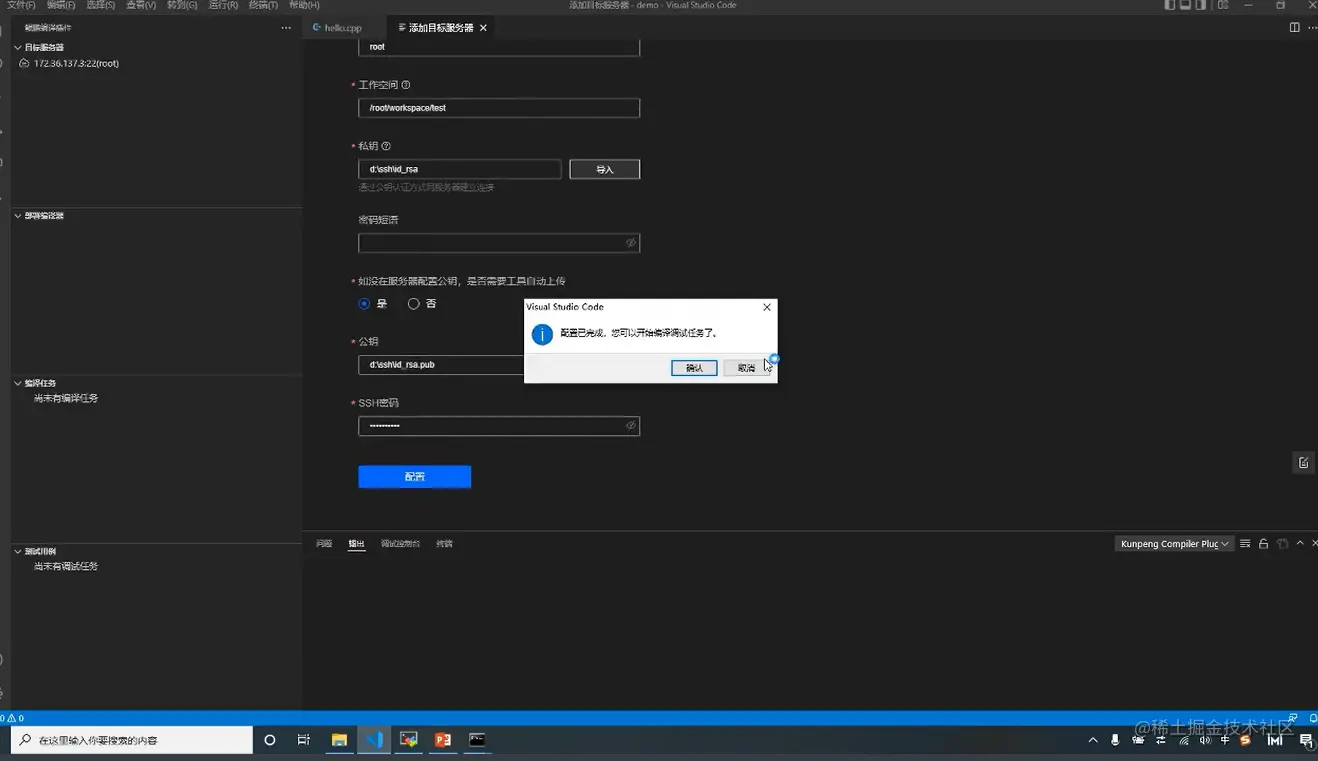Focus the empty 密码短语 input field
1318x761 pixels.
click(499, 243)
